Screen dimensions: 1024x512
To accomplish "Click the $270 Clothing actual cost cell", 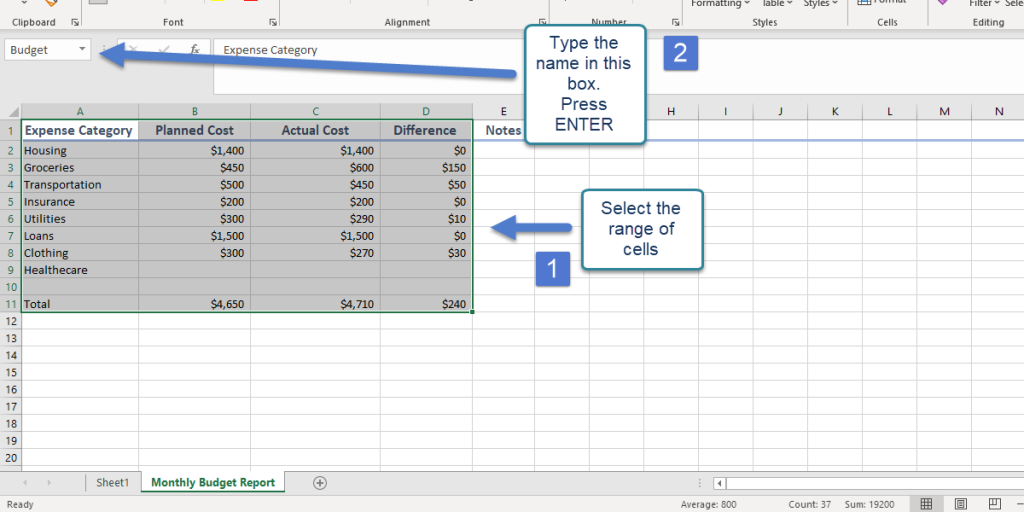I will pyautogui.click(x=315, y=253).
